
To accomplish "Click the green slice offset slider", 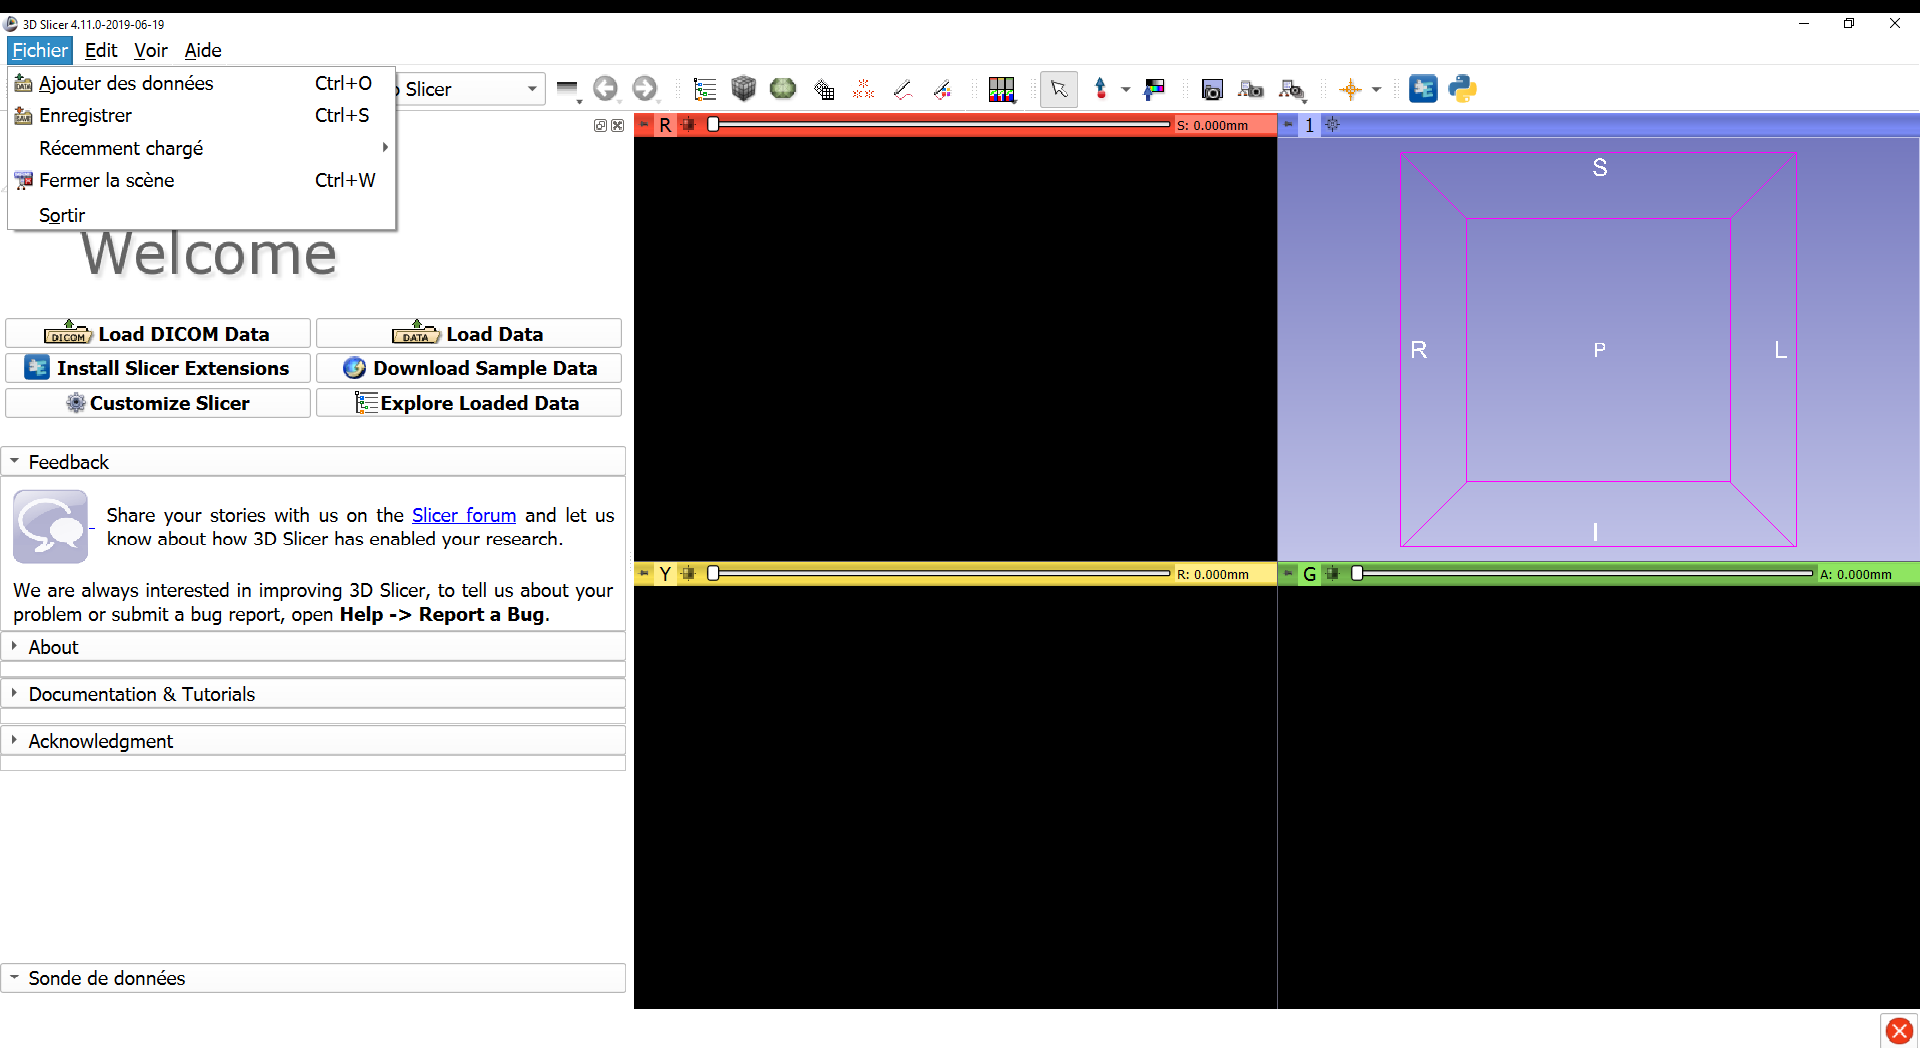I will click(1584, 573).
